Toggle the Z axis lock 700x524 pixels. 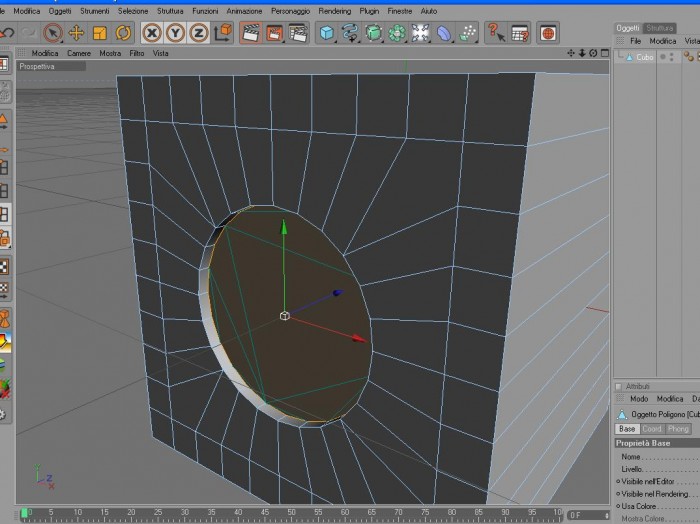(x=199, y=33)
